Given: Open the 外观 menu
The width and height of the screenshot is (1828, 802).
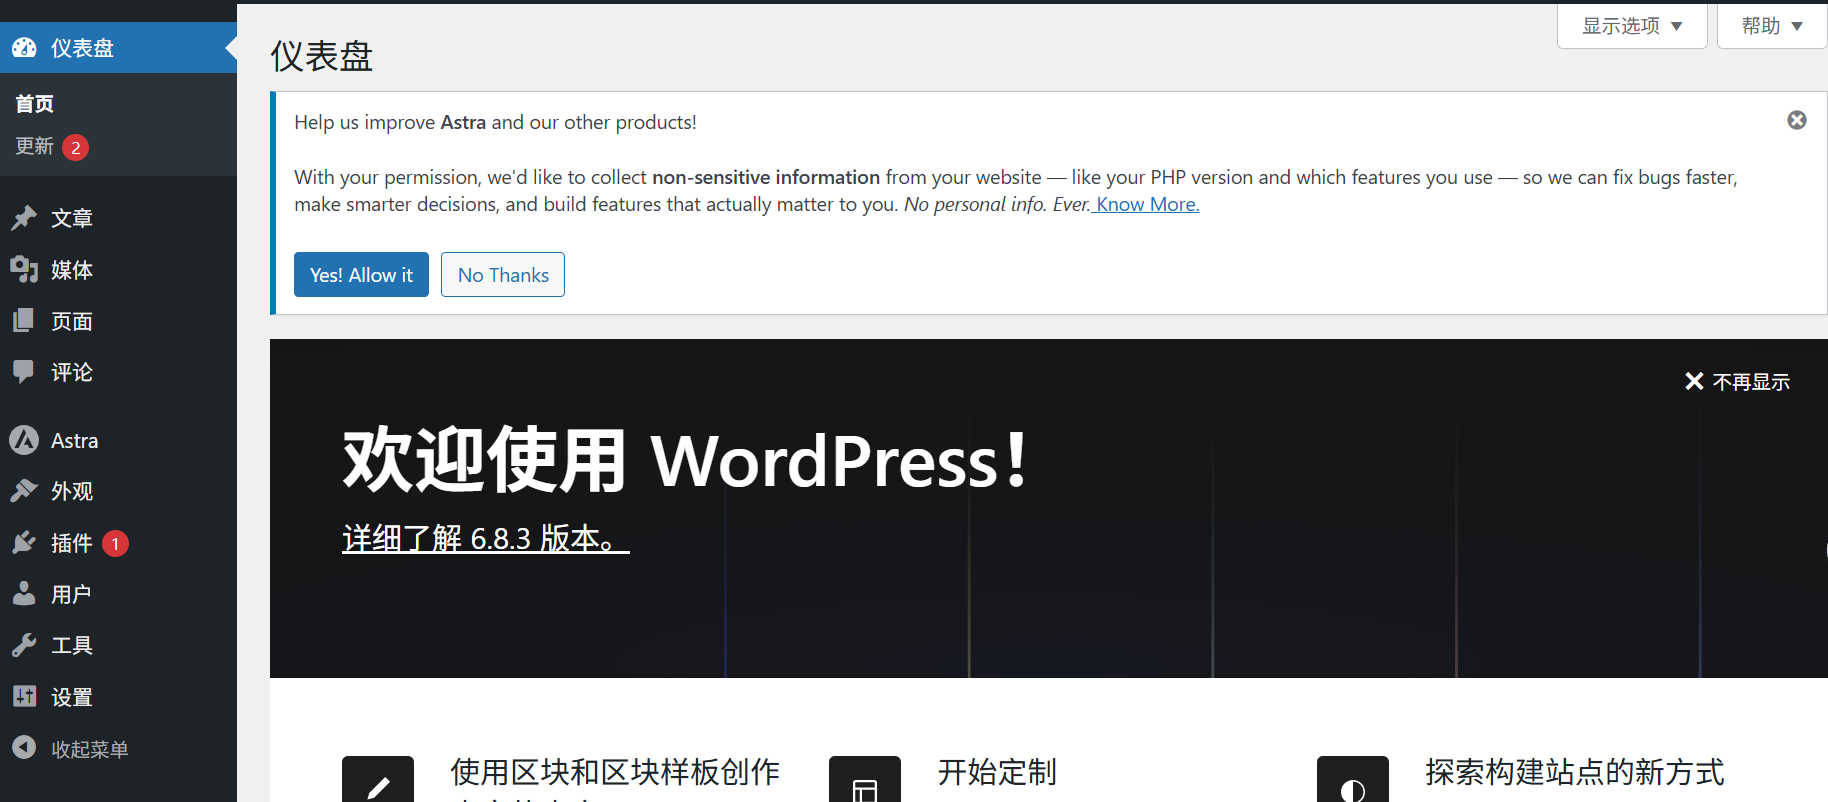Looking at the screenshot, I should [x=118, y=491].
